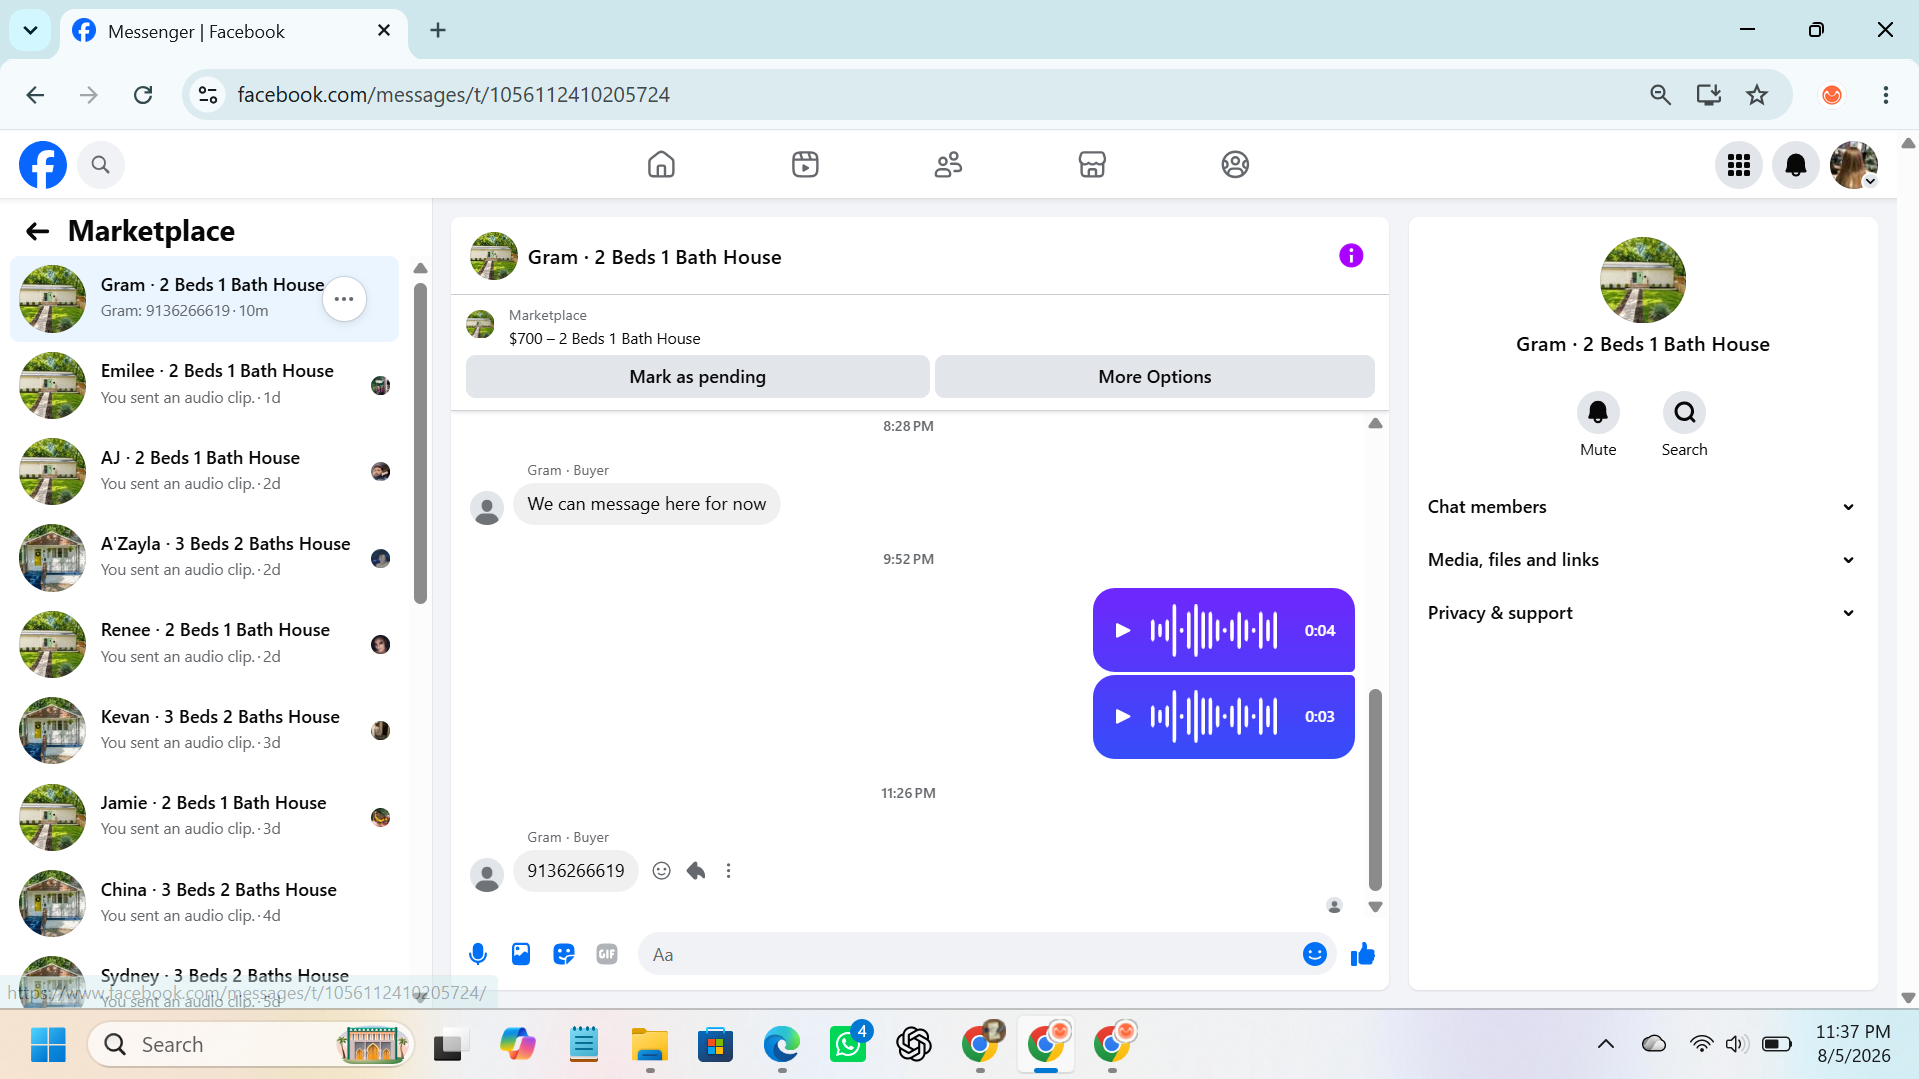Open the A'Zayla 3 Beds 2 Baths chat
The image size is (1919, 1079).
click(x=205, y=558)
